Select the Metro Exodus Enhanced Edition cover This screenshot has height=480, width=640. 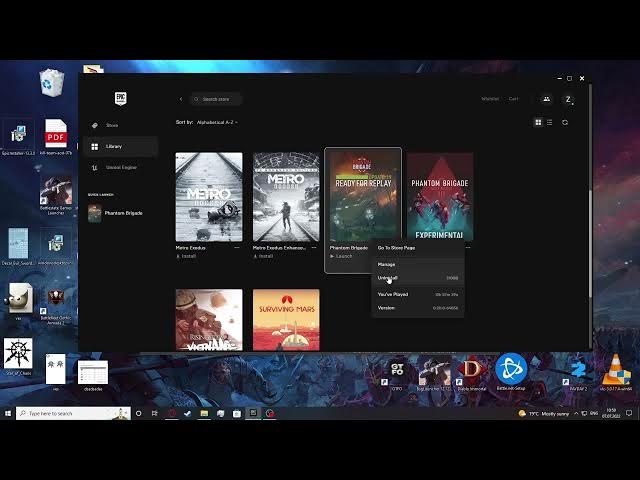pyautogui.click(x=286, y=197)
